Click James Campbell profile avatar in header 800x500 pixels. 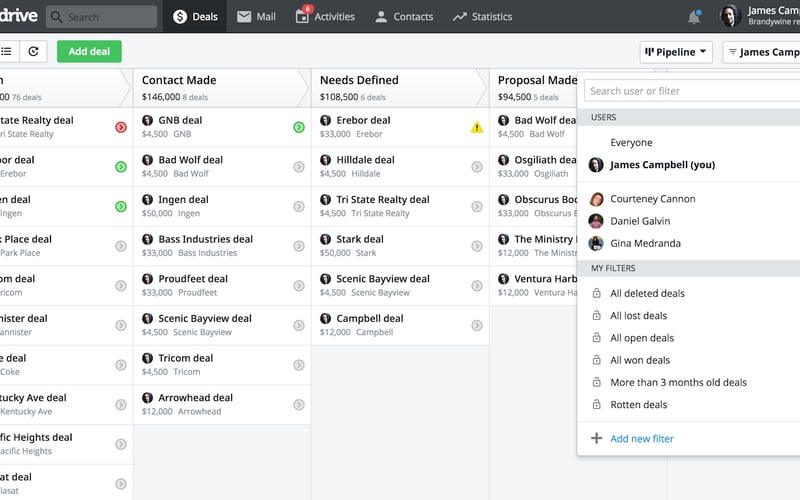(730, 16)
